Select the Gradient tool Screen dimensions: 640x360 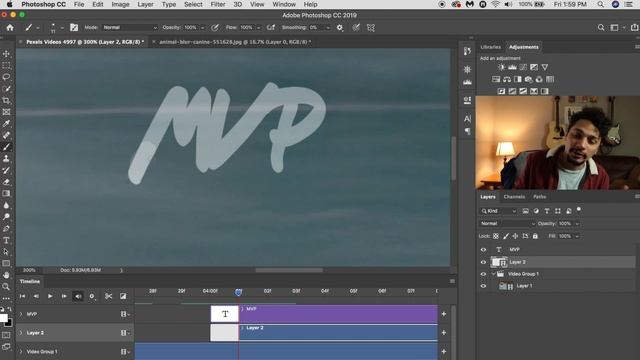6,193
